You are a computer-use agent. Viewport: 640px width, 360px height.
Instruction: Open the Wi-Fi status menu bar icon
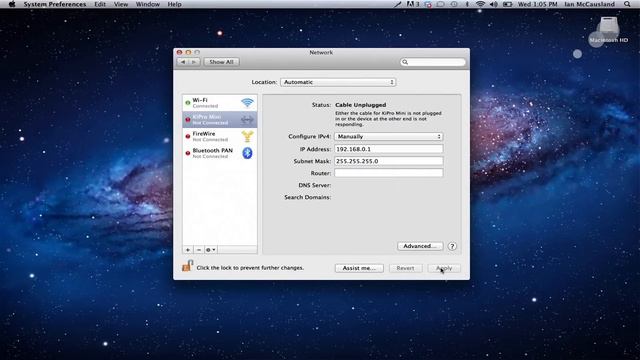[480, 4]
